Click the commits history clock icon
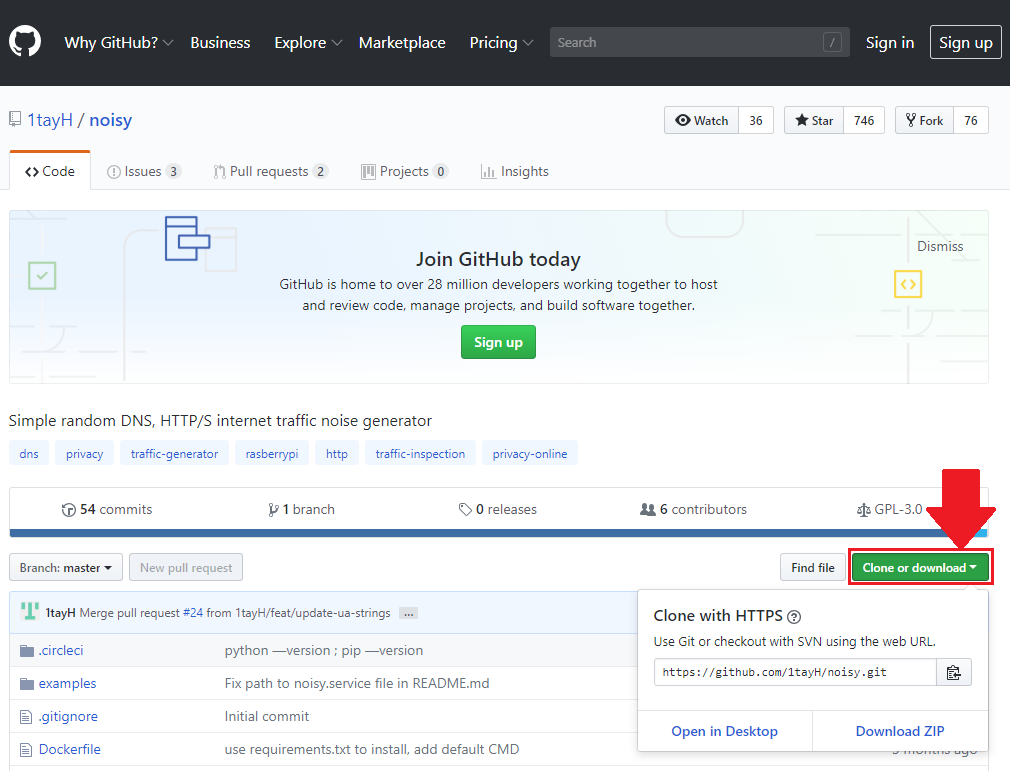This screenshot has width=1010, height=771. (68, 509)
